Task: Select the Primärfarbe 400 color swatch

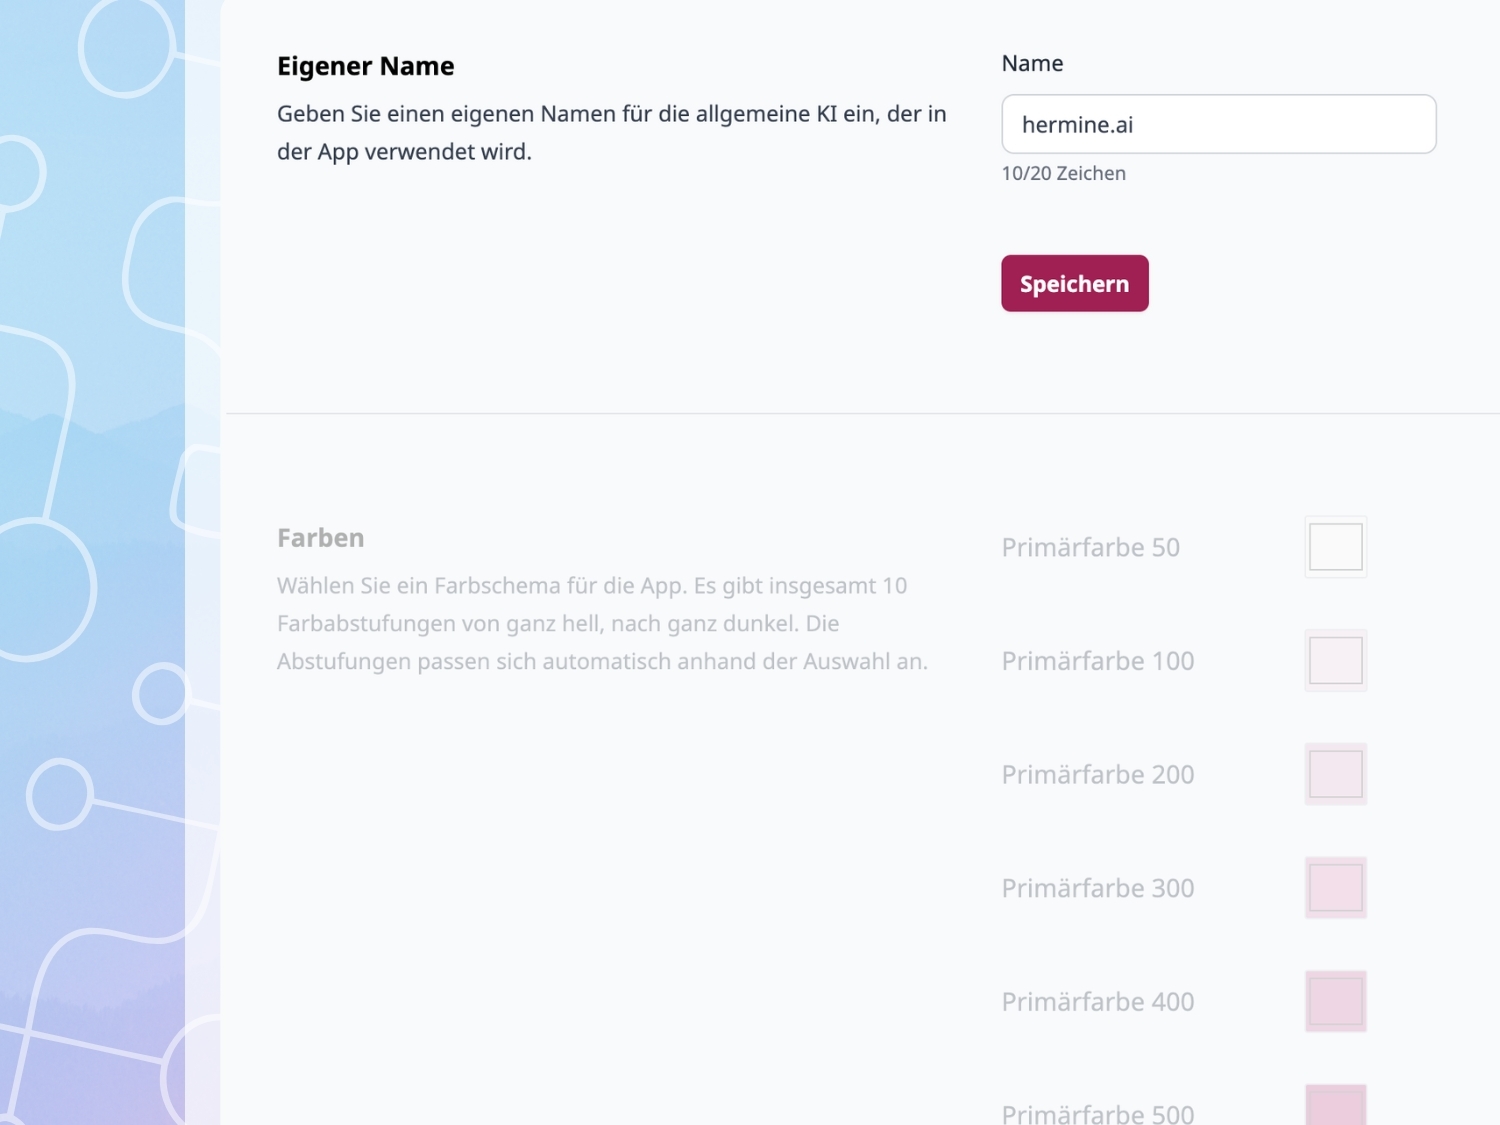Action: (x=1335, y=1000)
